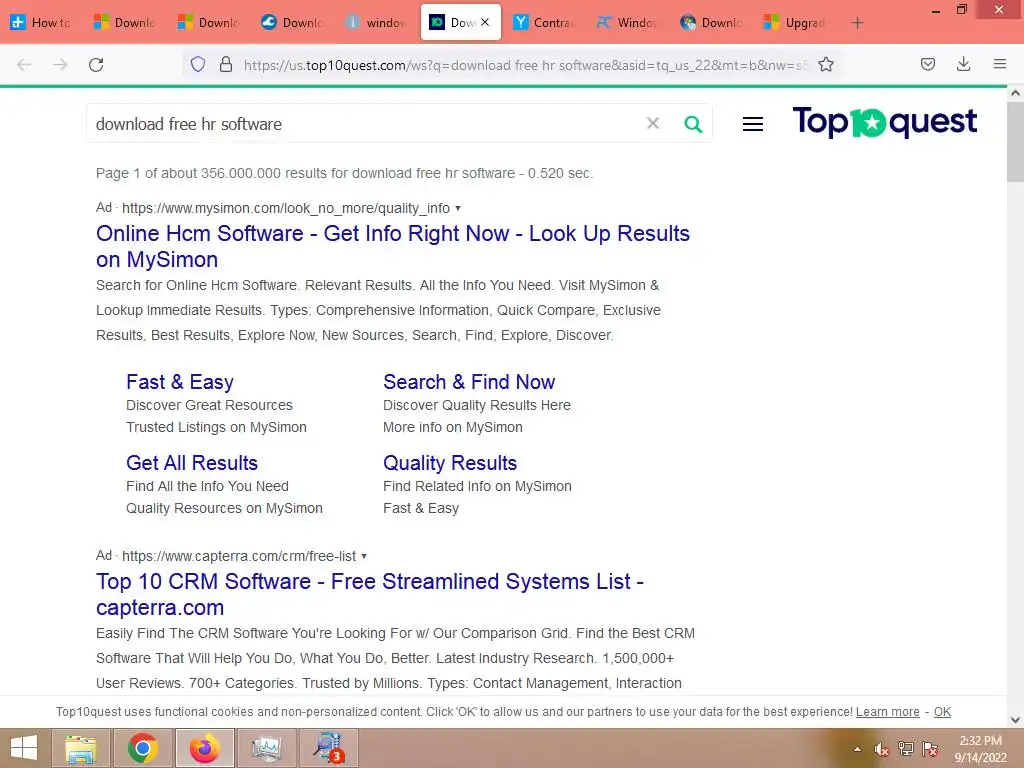The height and width of the screenshot is (768, 1024).
Task: Expand MySimon ad URL dropdown arrow
Action: [x=458, y=208]
